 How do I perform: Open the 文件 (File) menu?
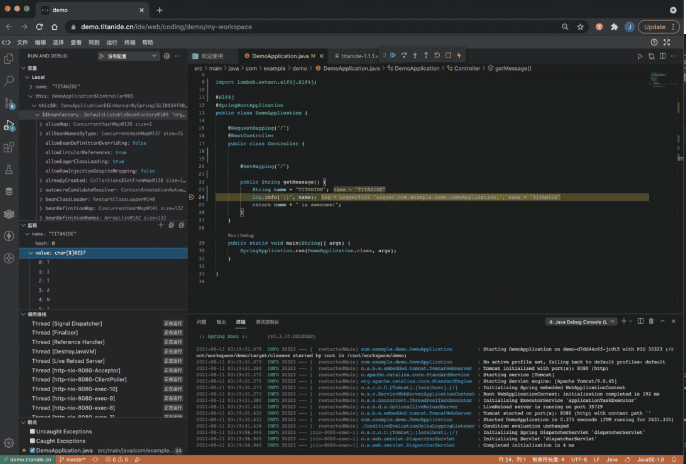pos(23,43)
